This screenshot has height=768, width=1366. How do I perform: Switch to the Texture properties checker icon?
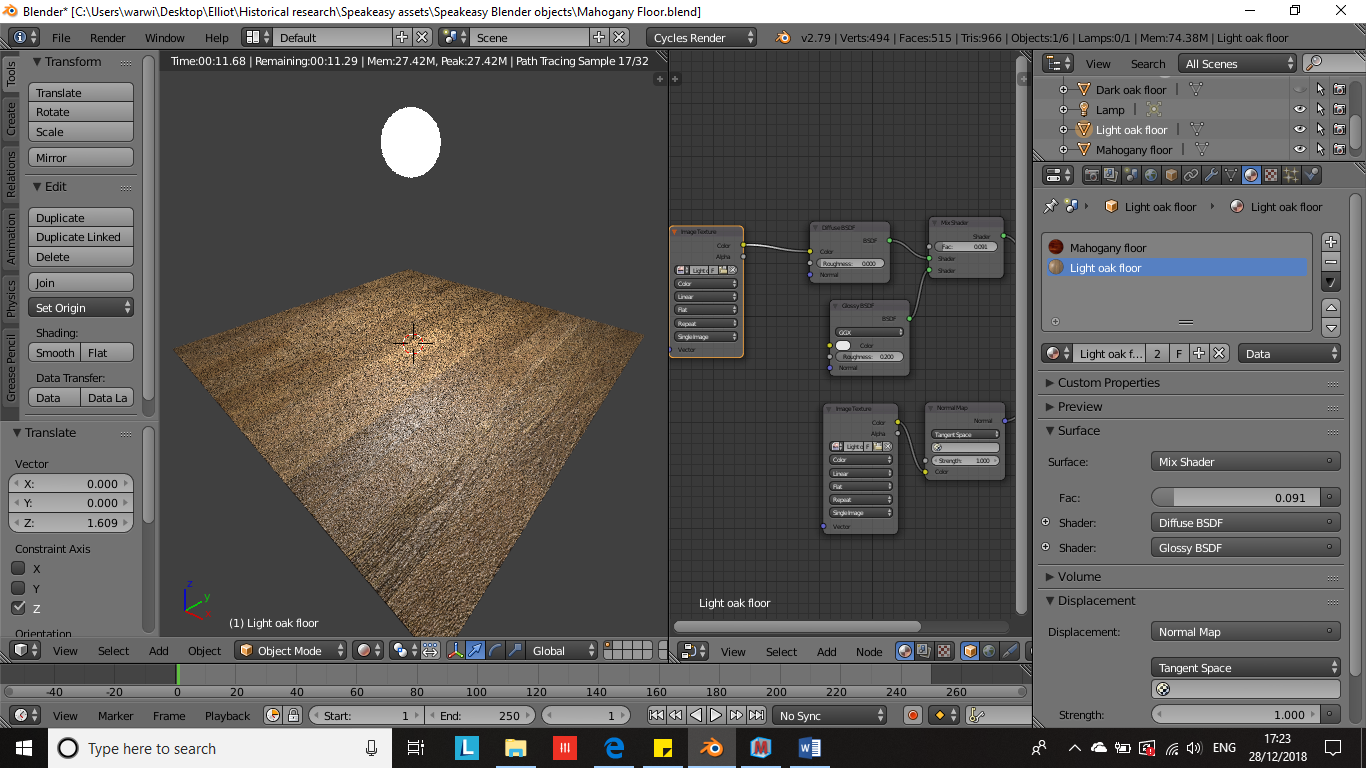click(1271, 175)
